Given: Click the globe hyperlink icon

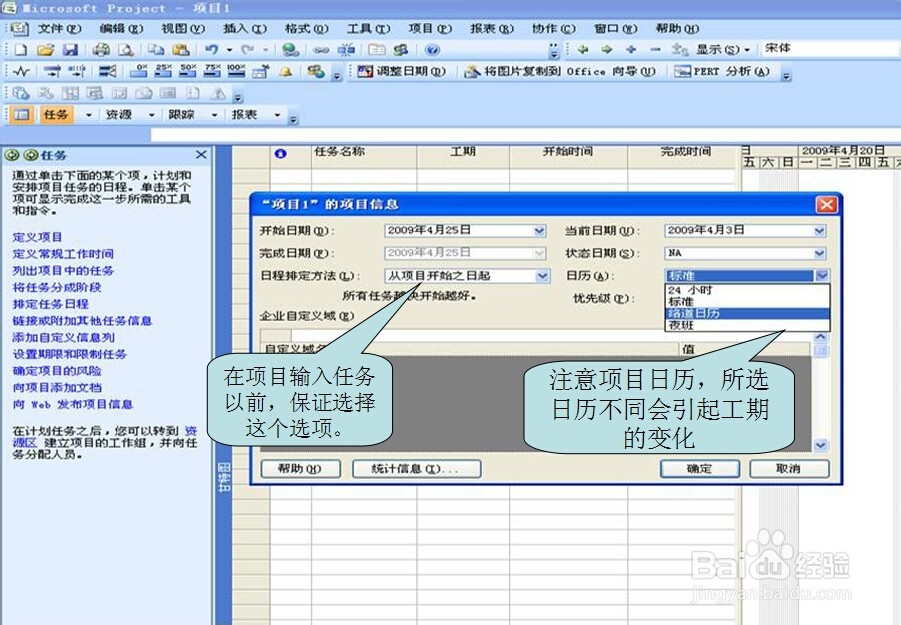Looking at the screenshot, I should pyautogui.click(x=290, y=50).
